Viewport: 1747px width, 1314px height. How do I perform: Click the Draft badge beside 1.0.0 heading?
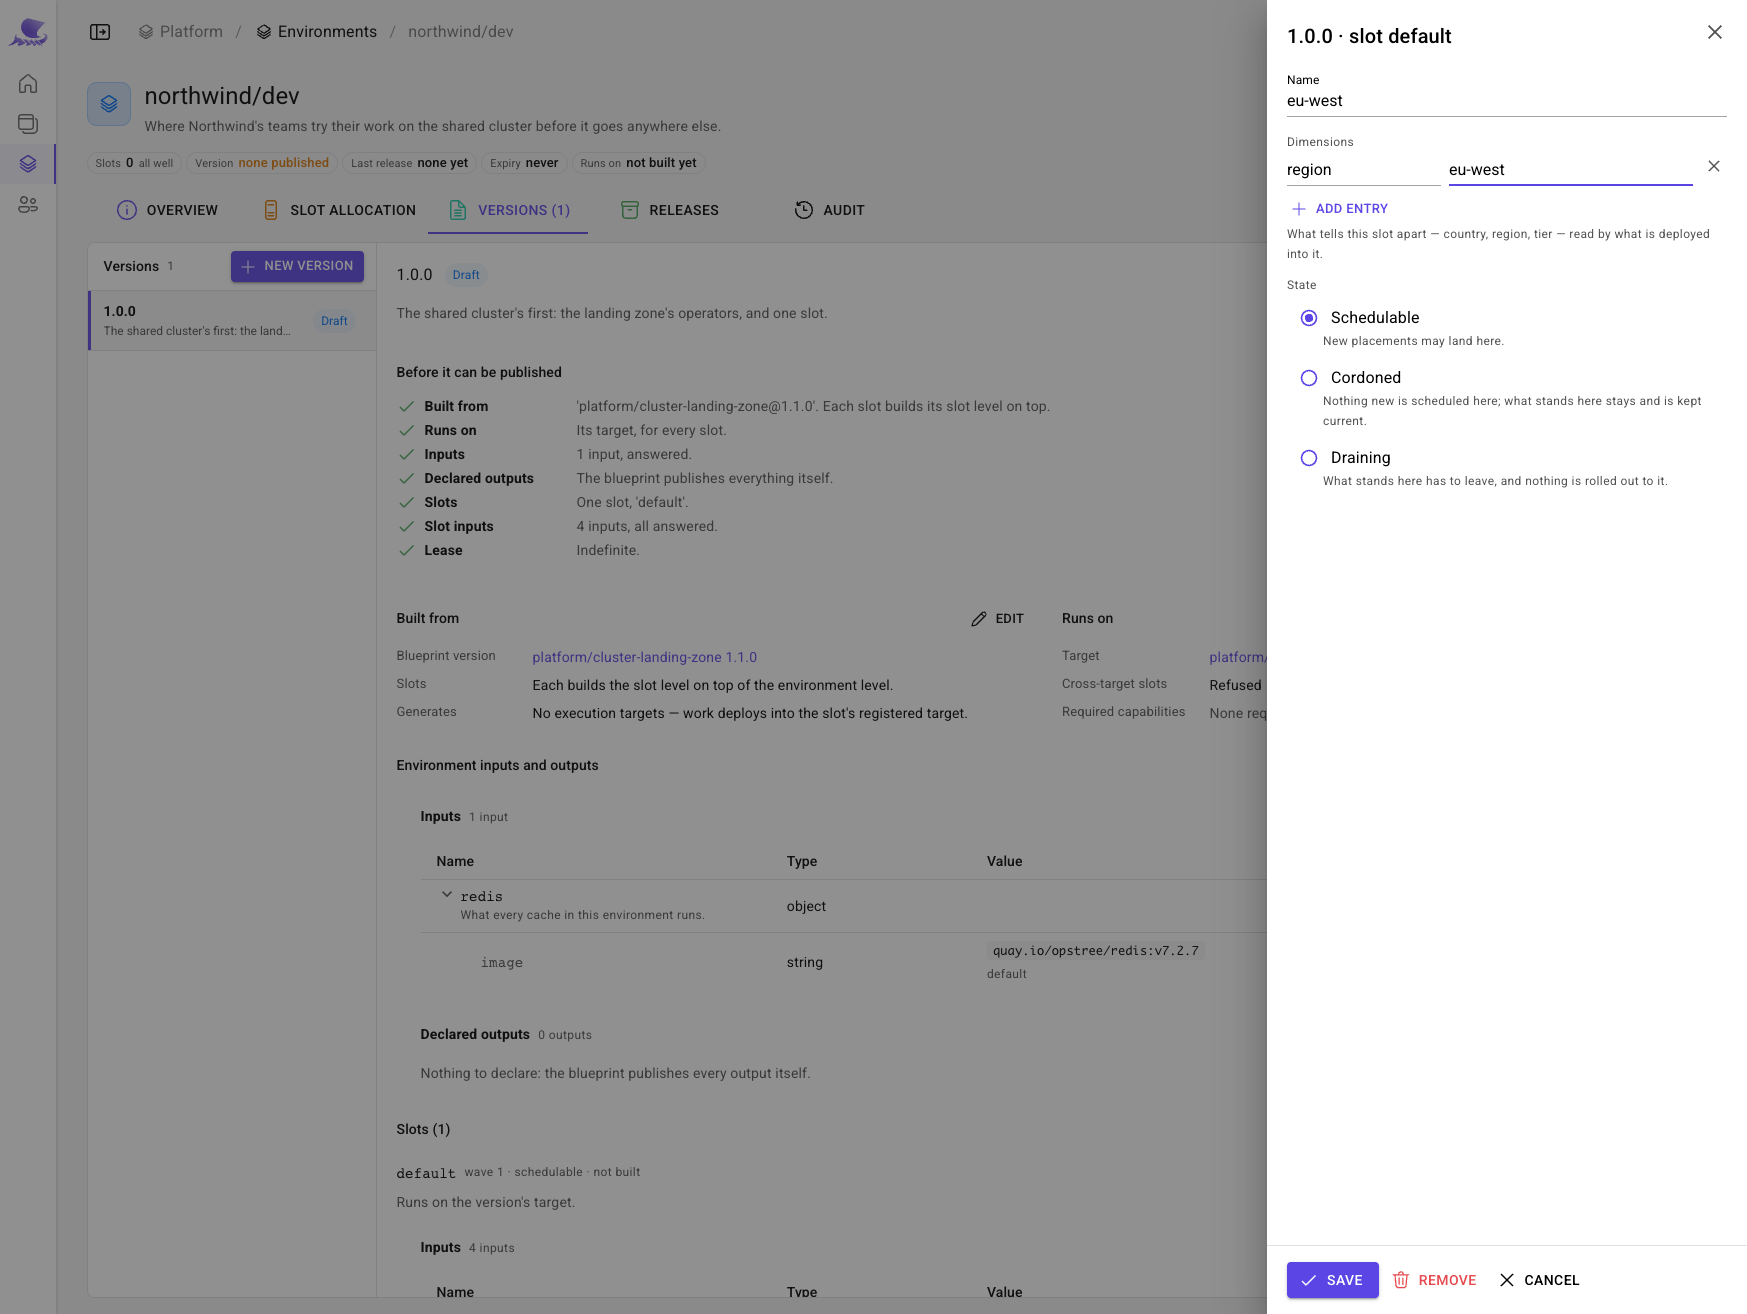click(466, 275)
